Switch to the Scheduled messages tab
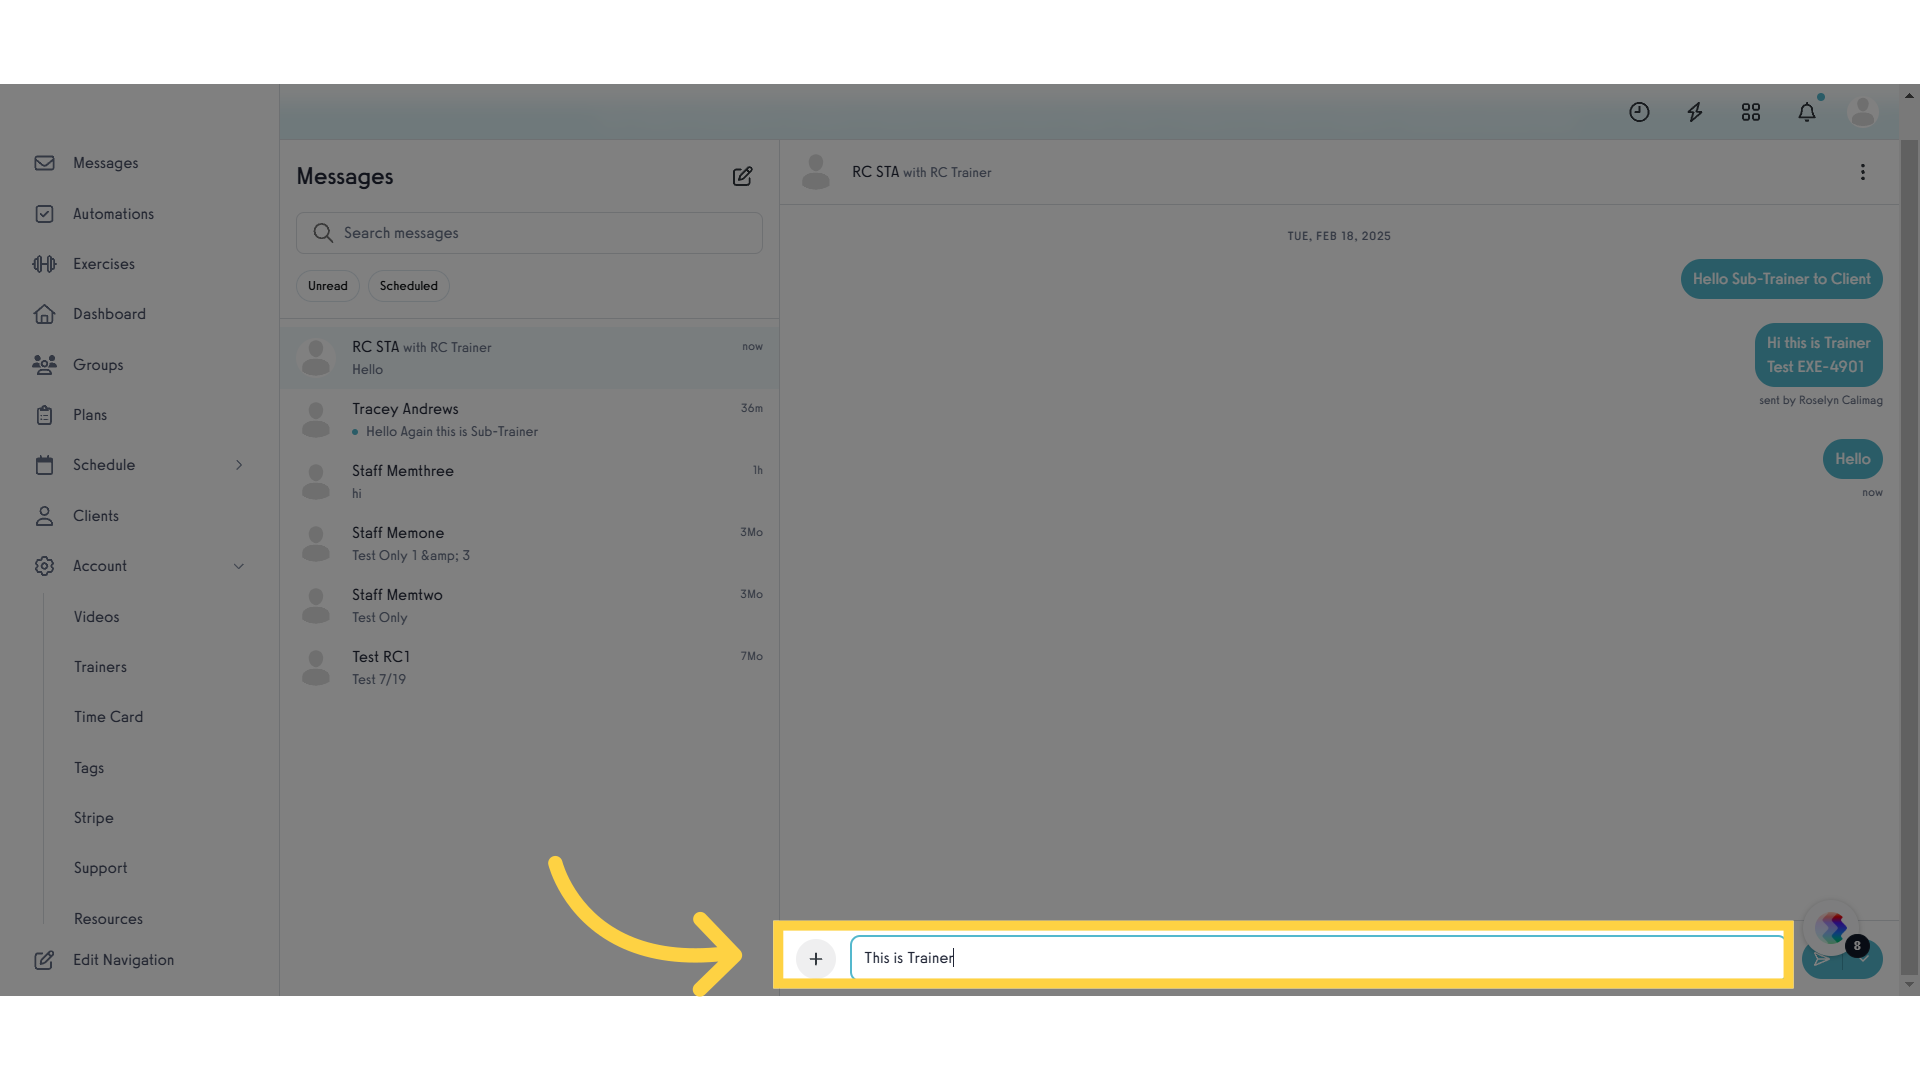 (407, 285)
